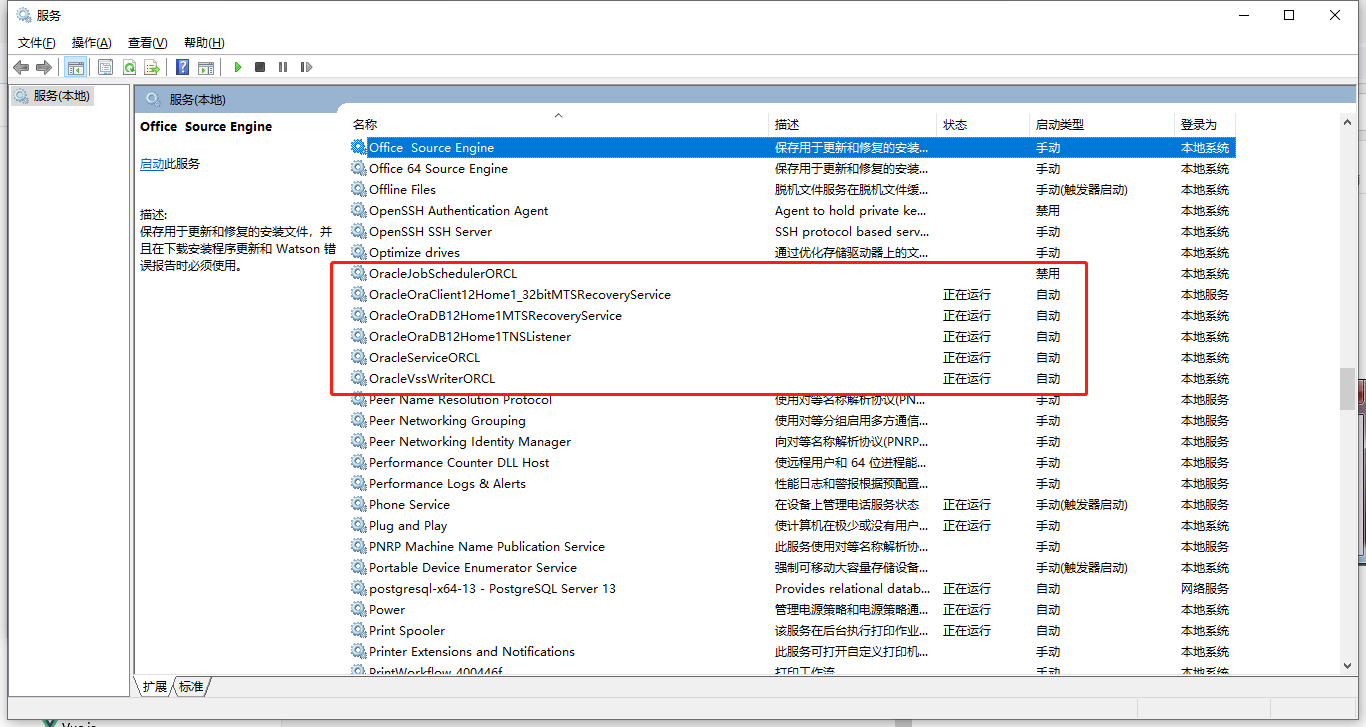This screenshot has height=727, width=1366.
Task: Select Portable Device Enumerator Service
Action: coord(472,567)
